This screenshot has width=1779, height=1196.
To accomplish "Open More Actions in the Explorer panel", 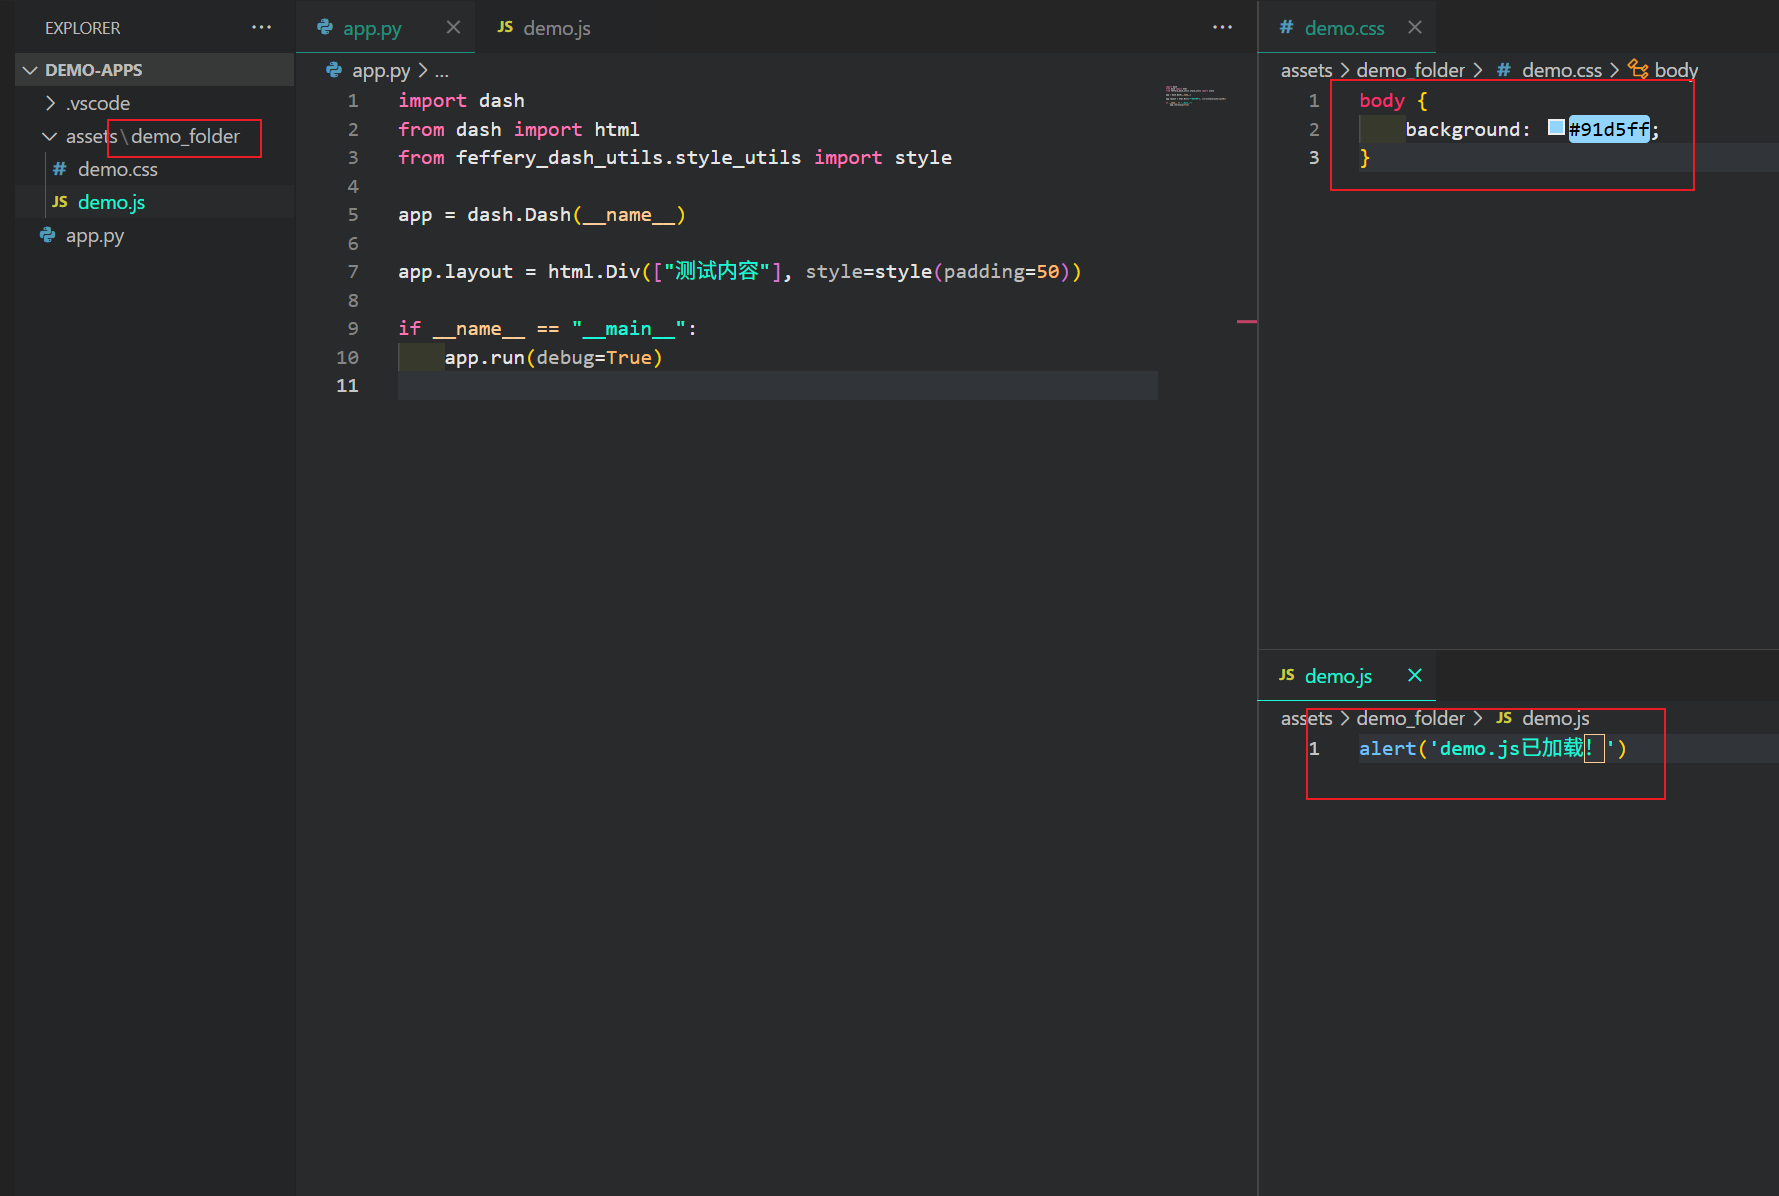I will pos(261,27).
